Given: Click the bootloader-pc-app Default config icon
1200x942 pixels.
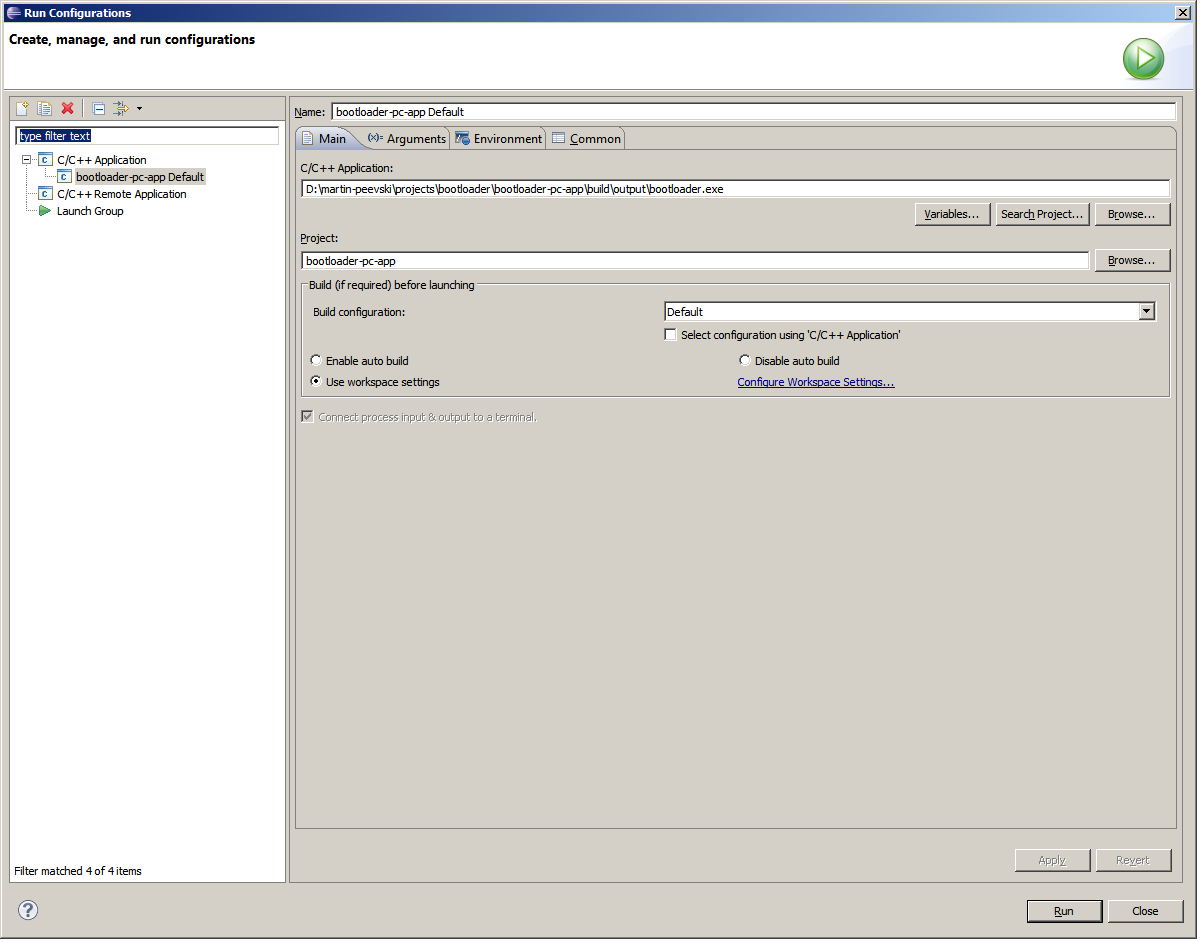Looking at the screenshot, I should (64, 177).
